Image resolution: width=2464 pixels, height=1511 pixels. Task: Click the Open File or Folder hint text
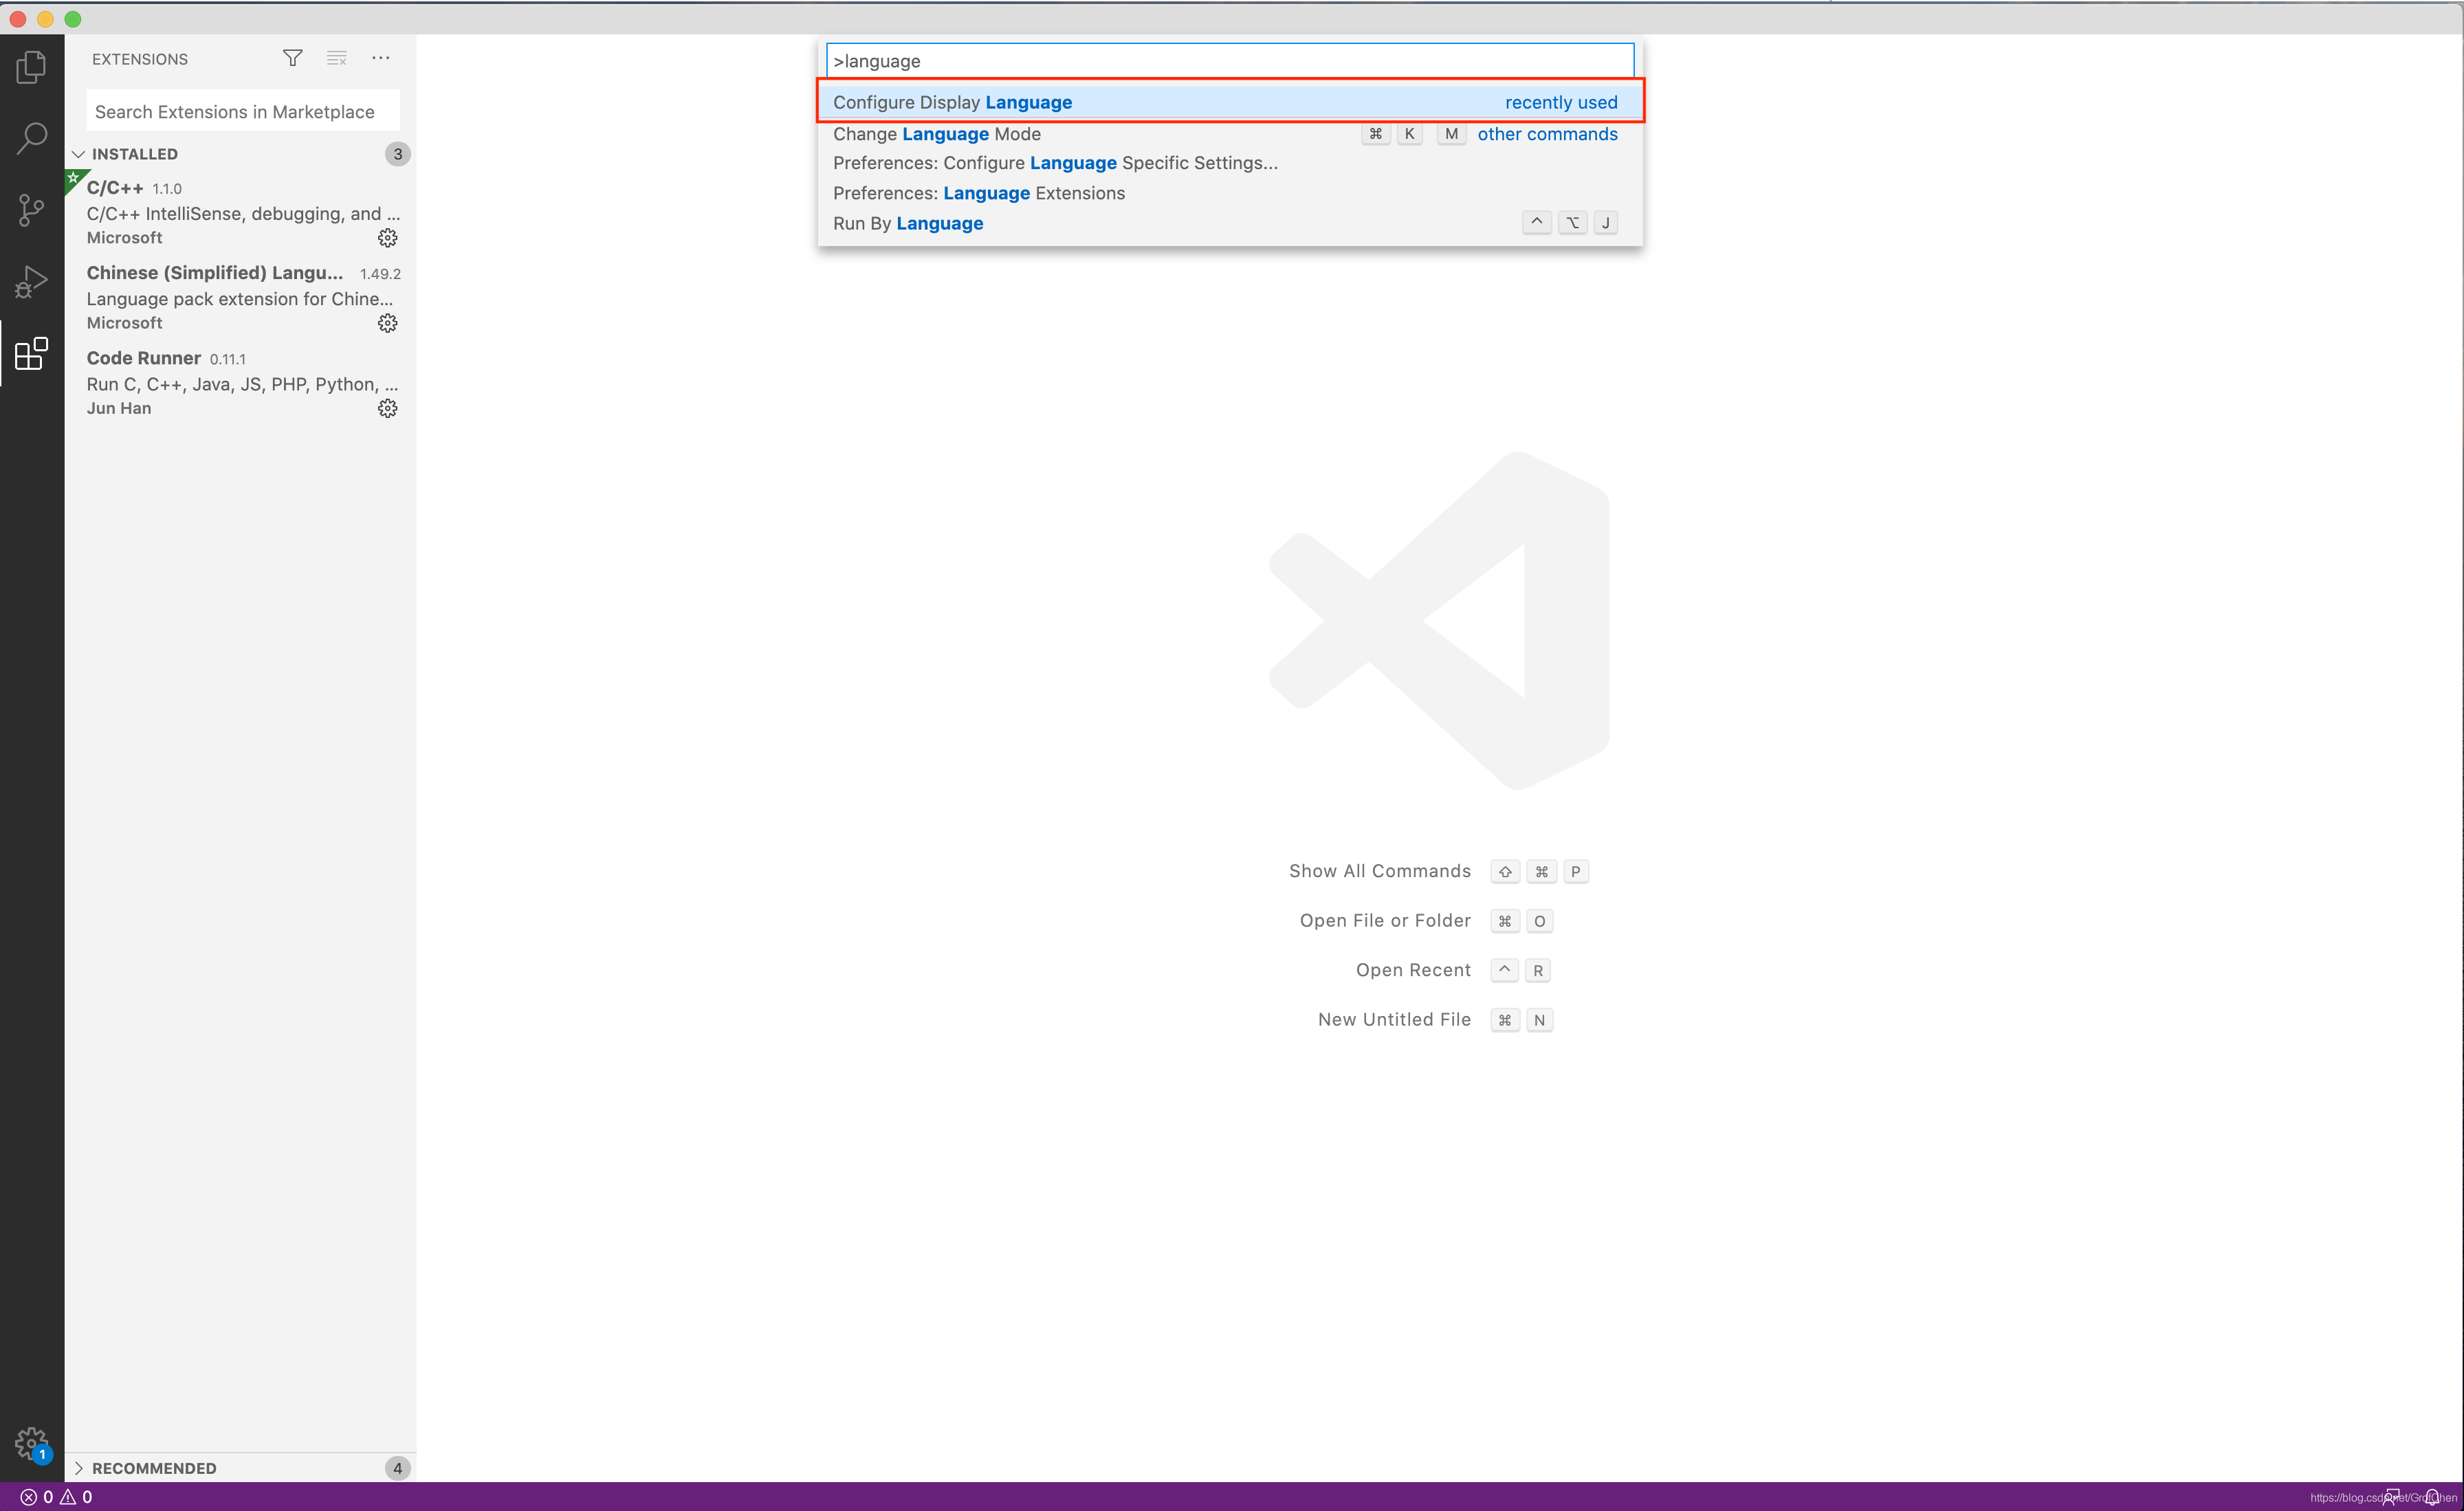[1385, 920]
